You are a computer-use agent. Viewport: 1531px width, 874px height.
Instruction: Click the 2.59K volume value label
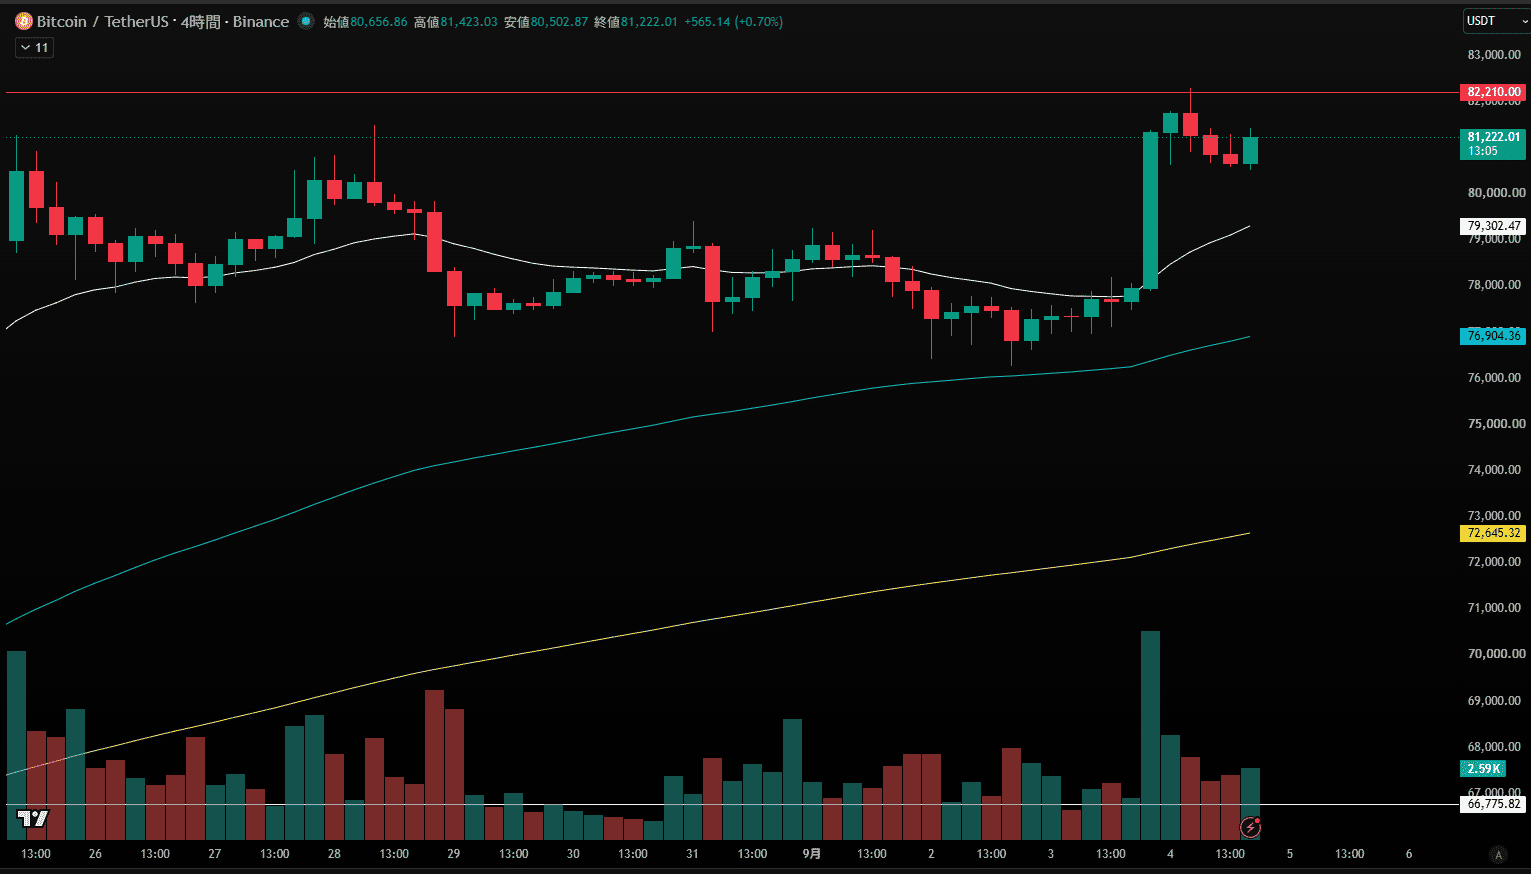click(x=1484, y=769)
